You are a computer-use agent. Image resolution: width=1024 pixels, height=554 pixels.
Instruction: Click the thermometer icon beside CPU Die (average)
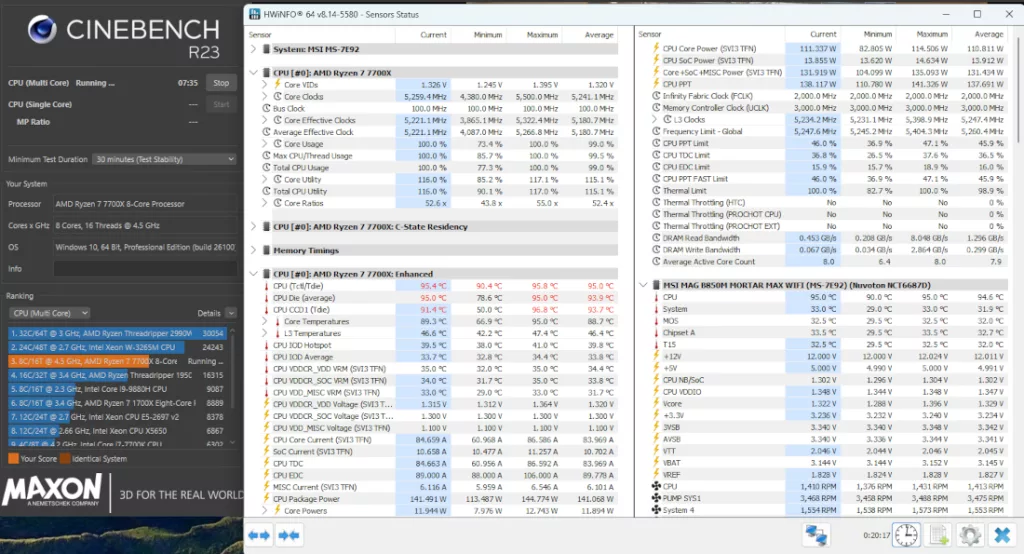[266, 298]
